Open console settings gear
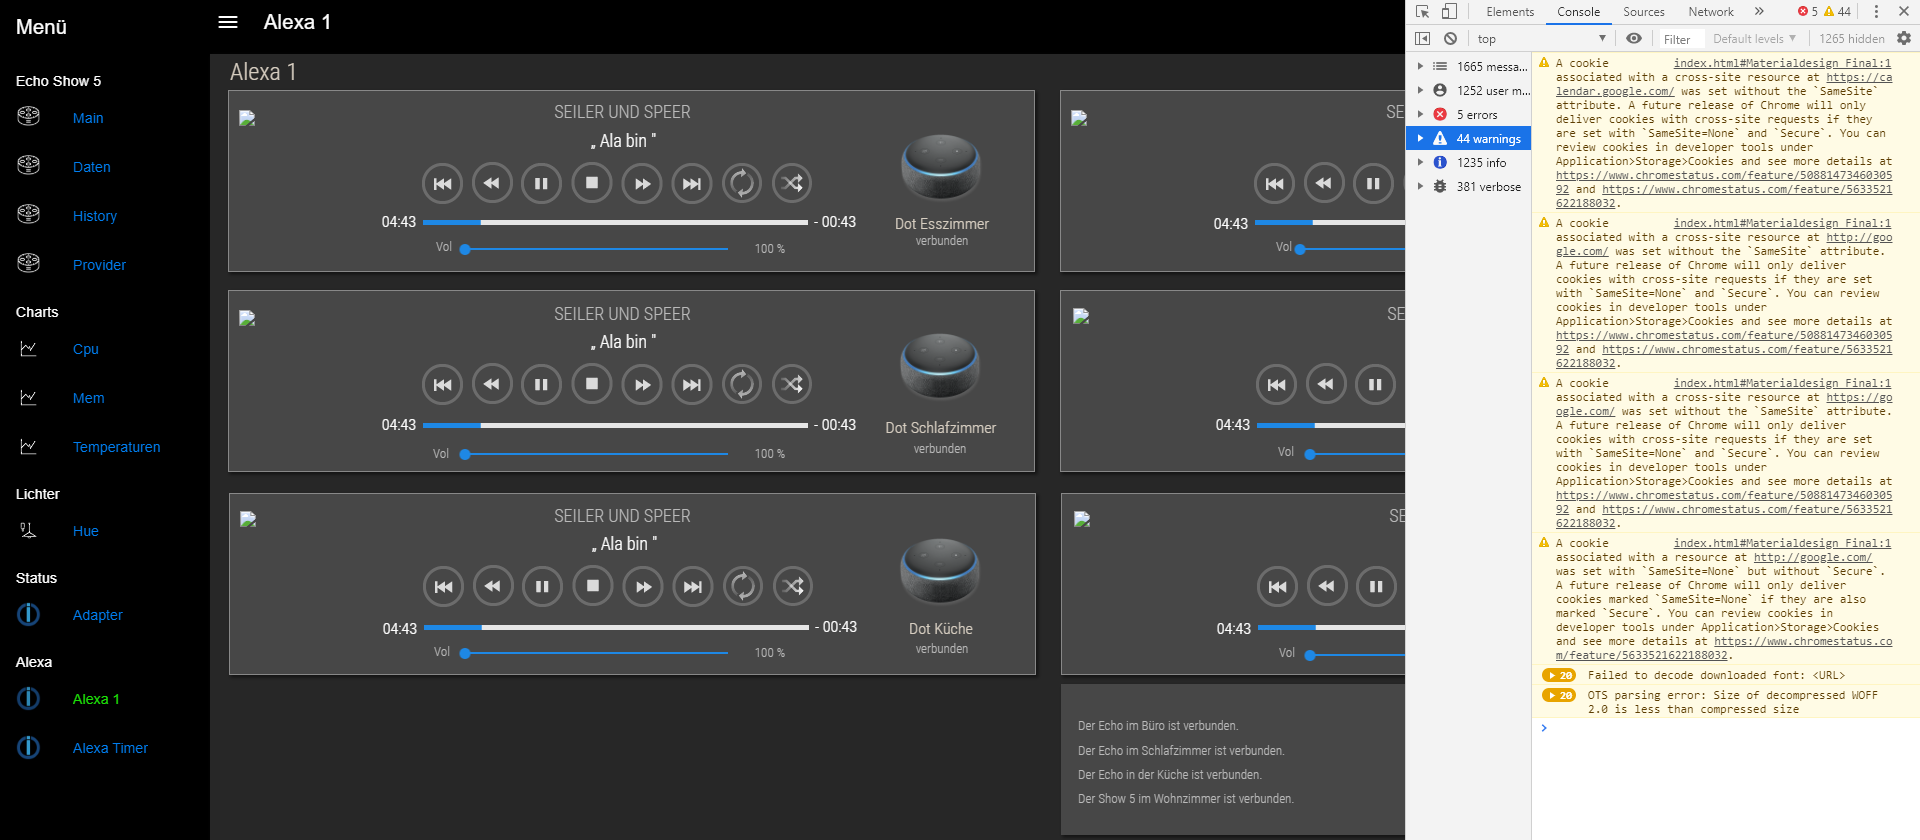The width and height of the screenshot is (1920, 840). coord(1903,38)
